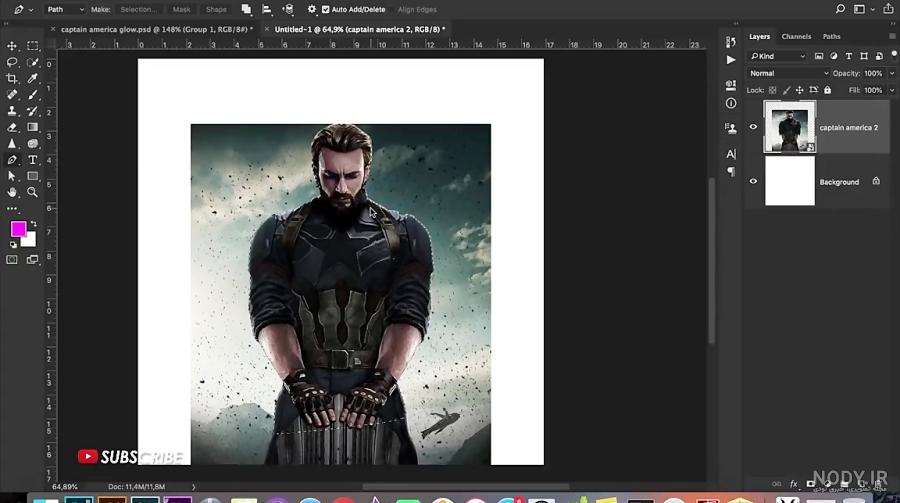Select the Quick Selection tool

coord(33,62)
